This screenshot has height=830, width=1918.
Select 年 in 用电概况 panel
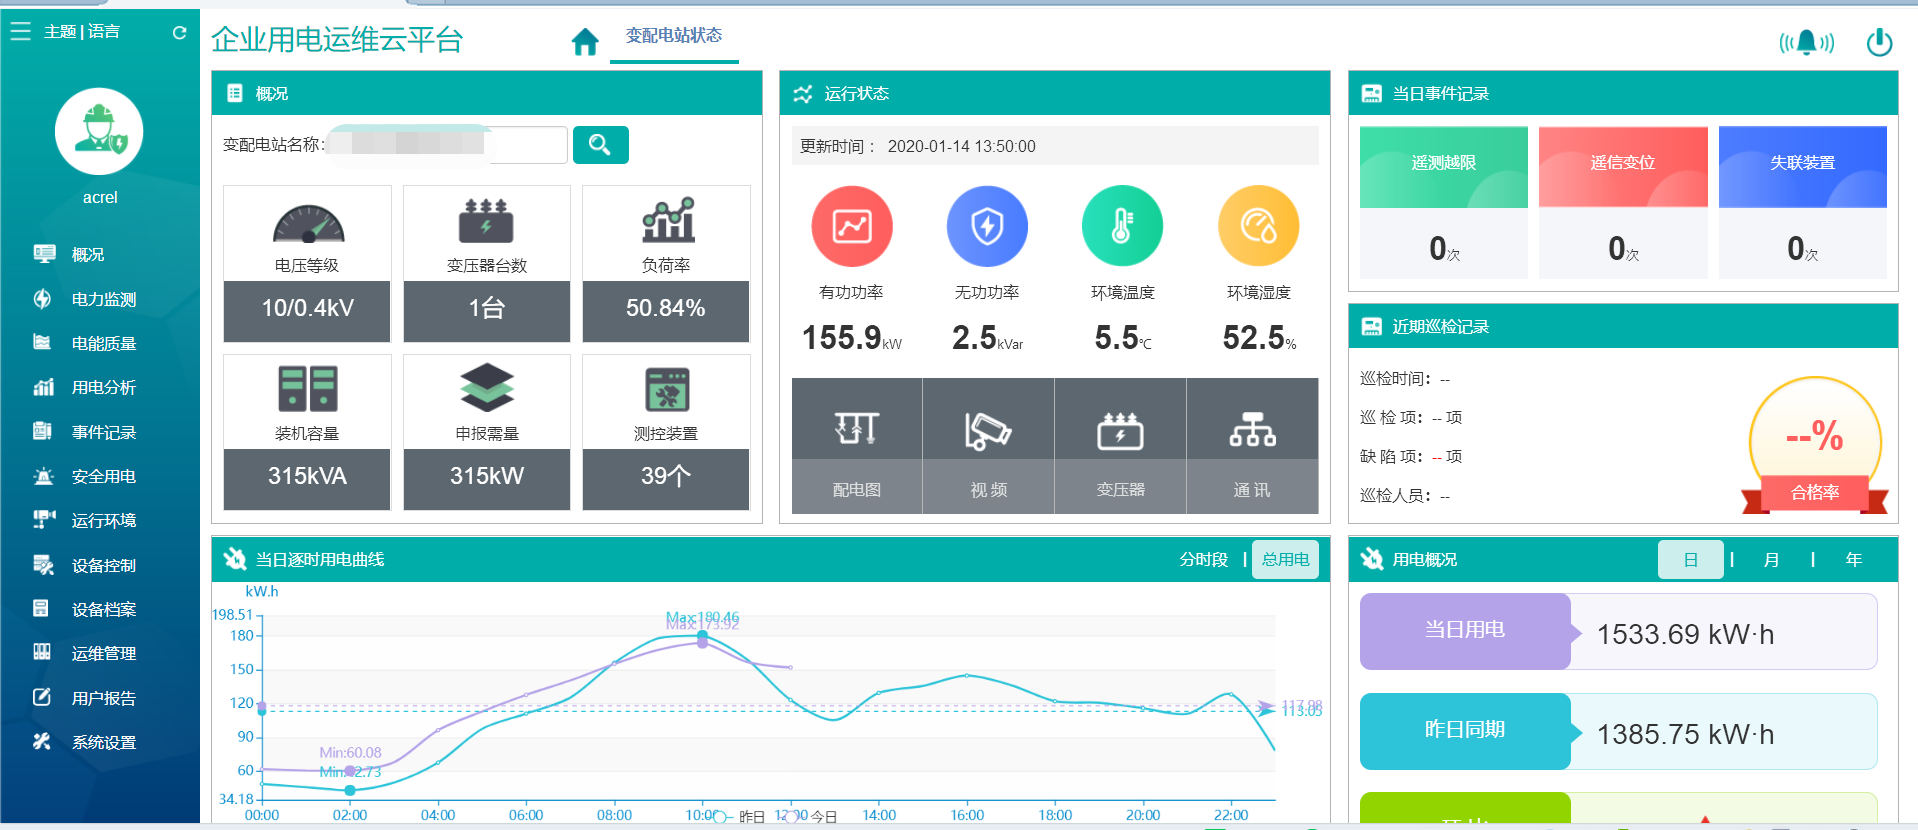point(1853,560)
